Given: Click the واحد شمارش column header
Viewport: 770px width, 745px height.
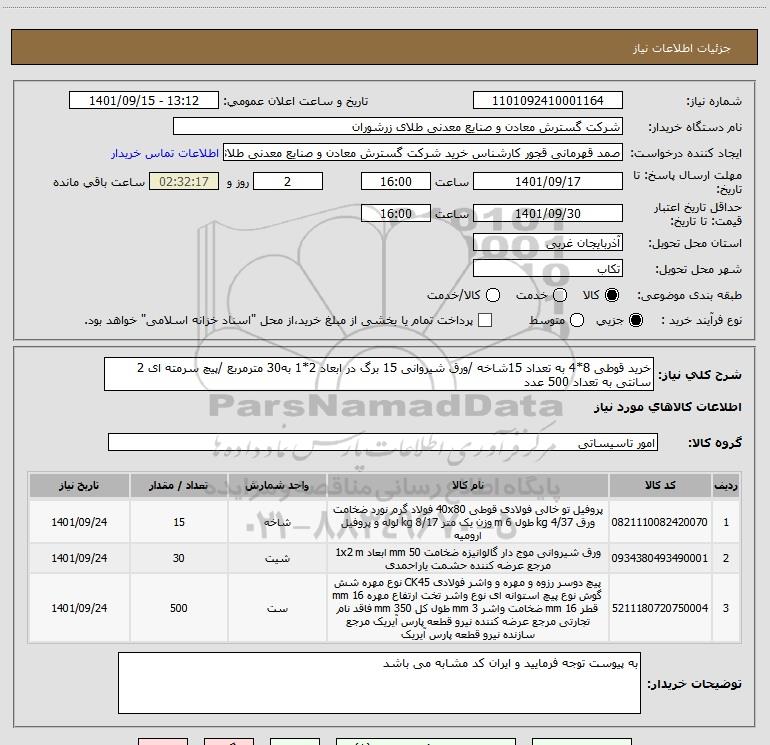Looking at the screenshot, I should click(277, 485).
